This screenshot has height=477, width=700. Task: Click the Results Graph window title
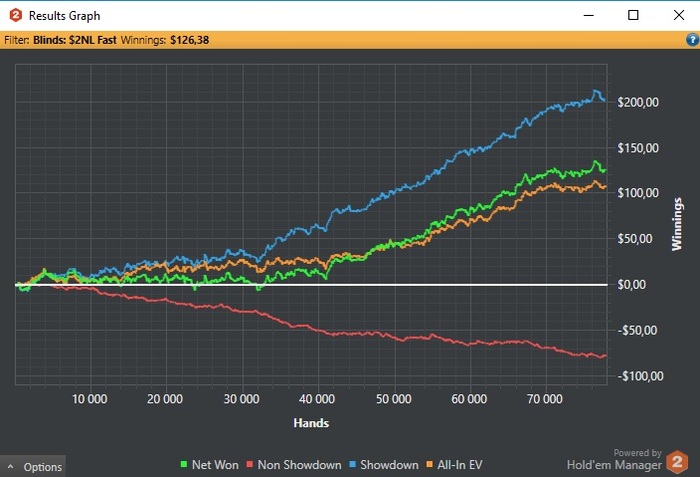click(65, 16)
